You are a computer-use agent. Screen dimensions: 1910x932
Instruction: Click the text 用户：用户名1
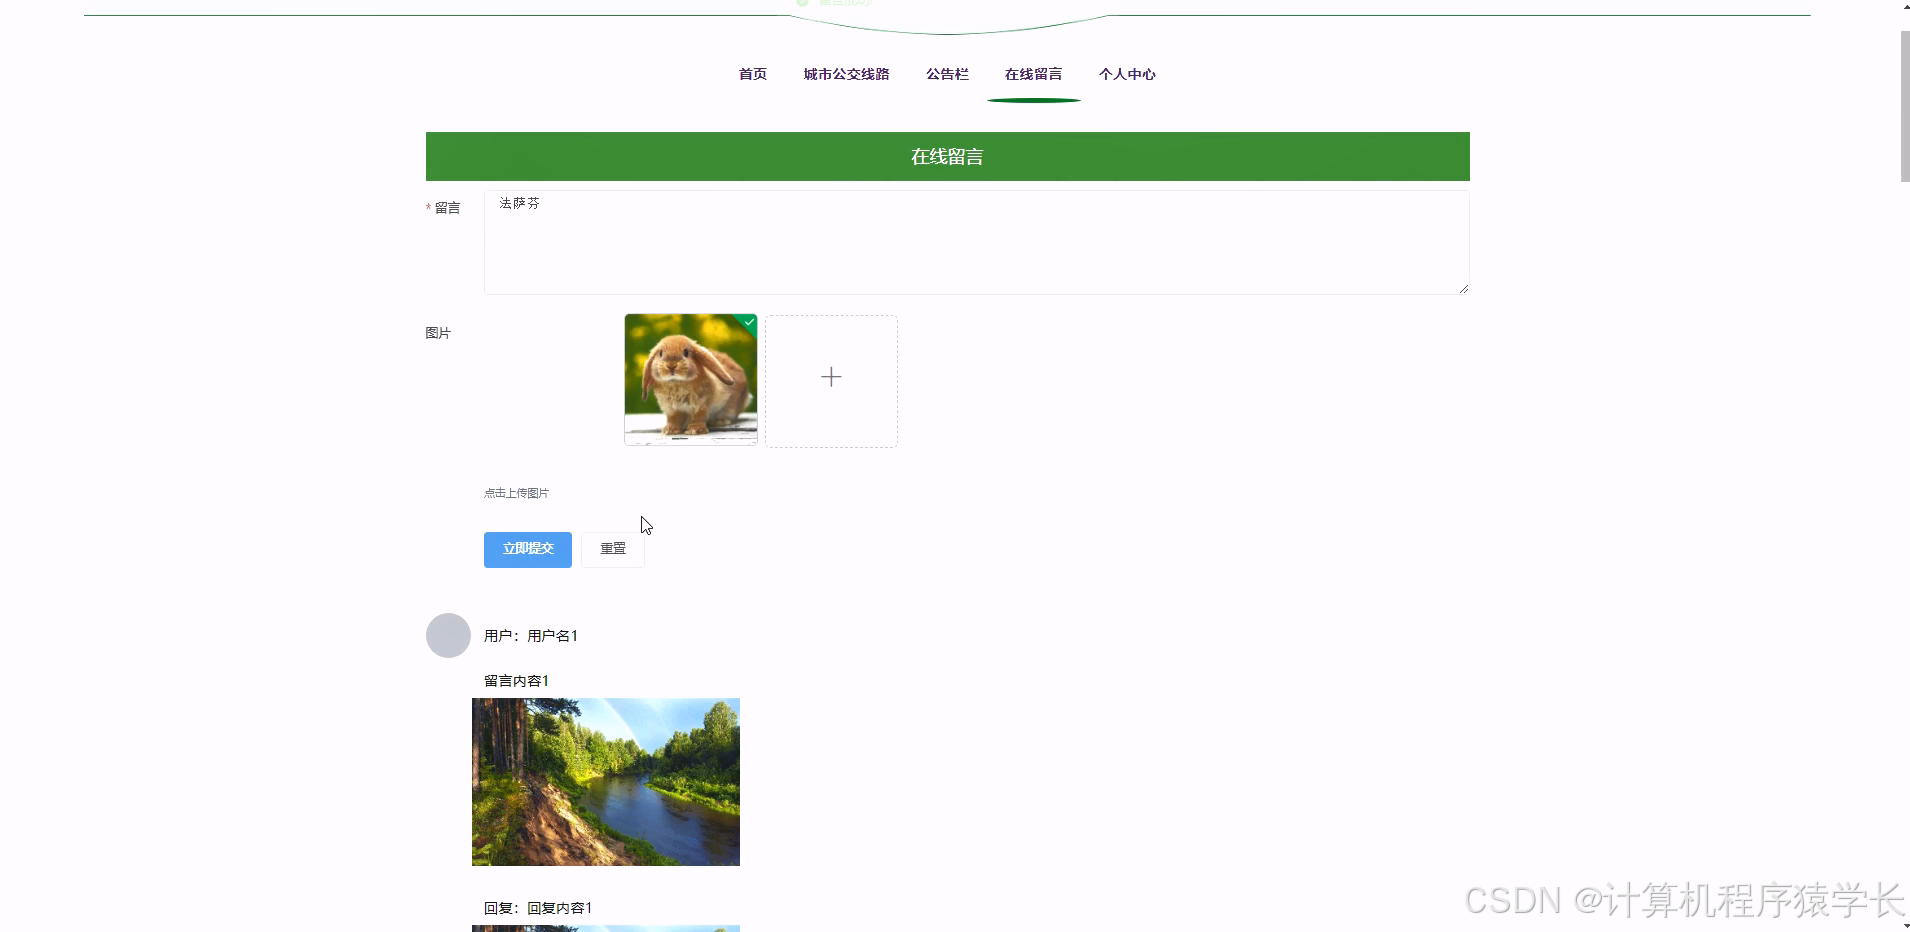531,636
